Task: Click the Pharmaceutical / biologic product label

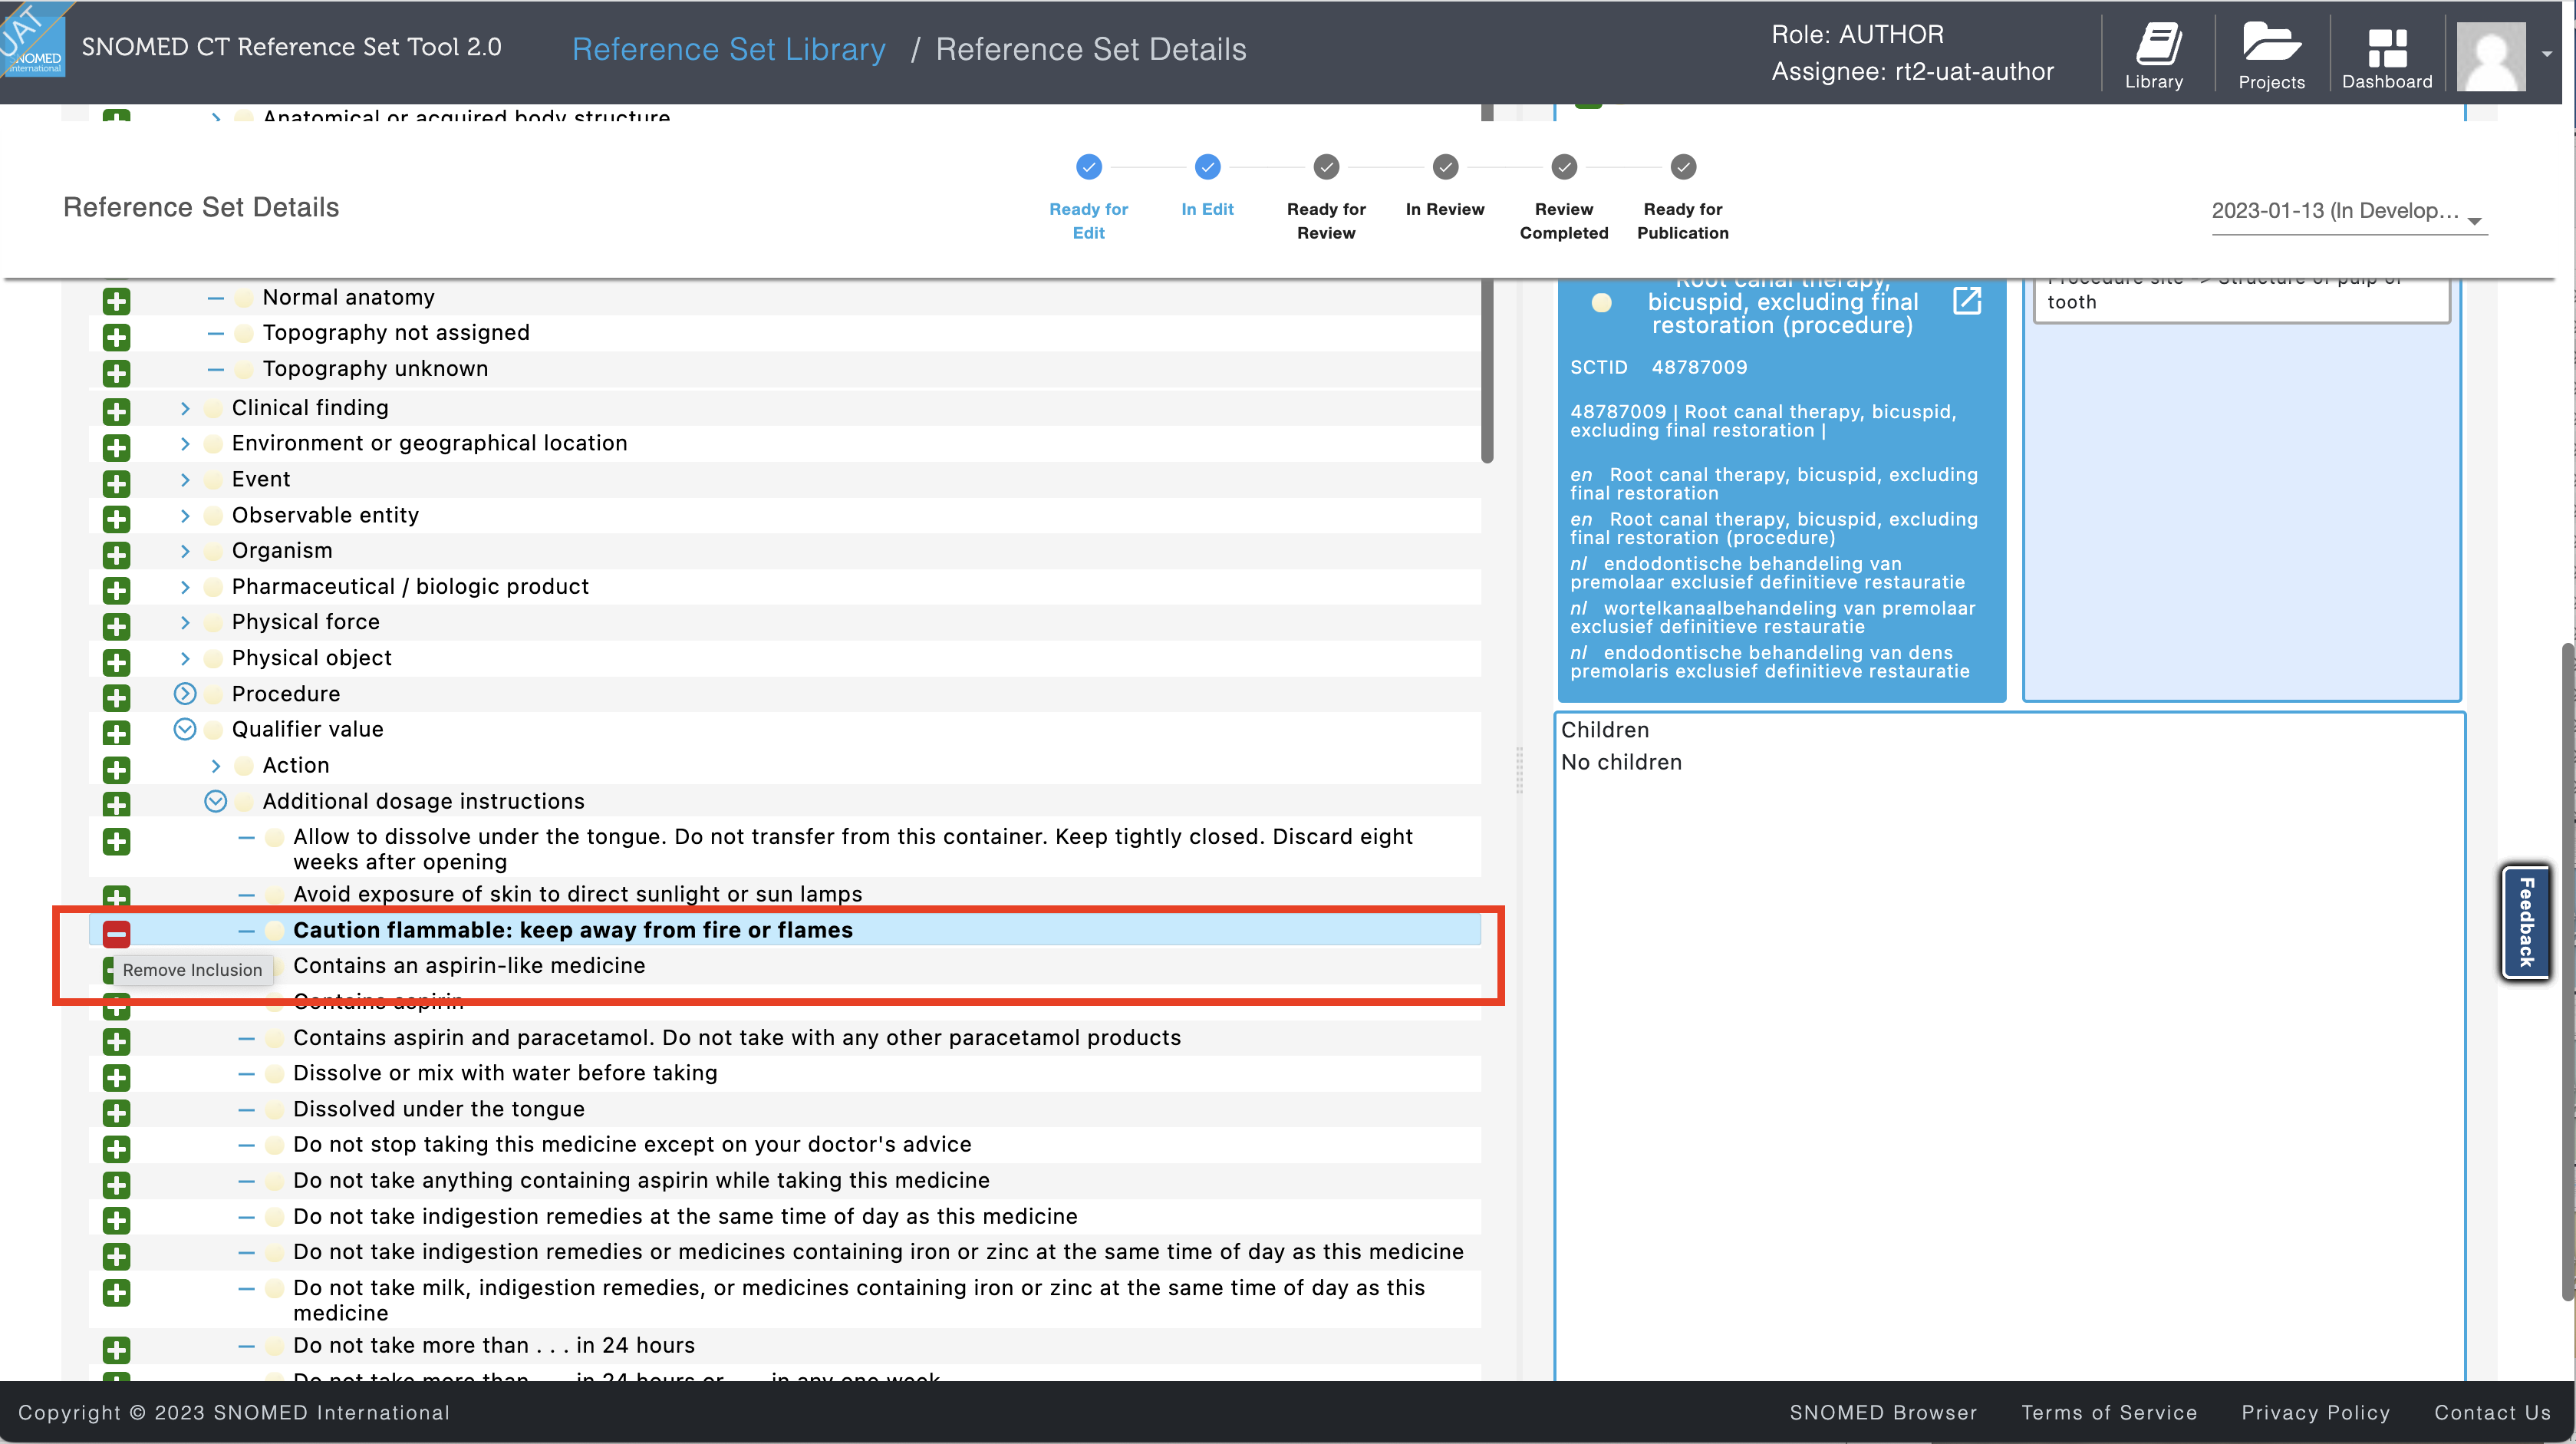Action: pos(410,587)
